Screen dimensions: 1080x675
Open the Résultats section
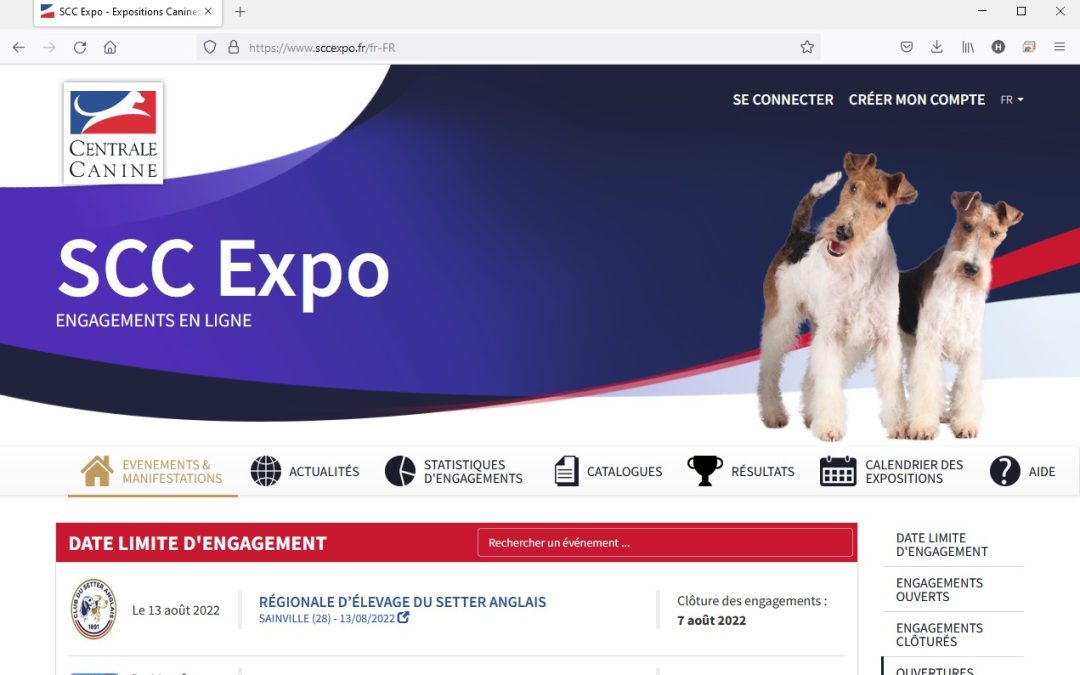click(762, 472)
